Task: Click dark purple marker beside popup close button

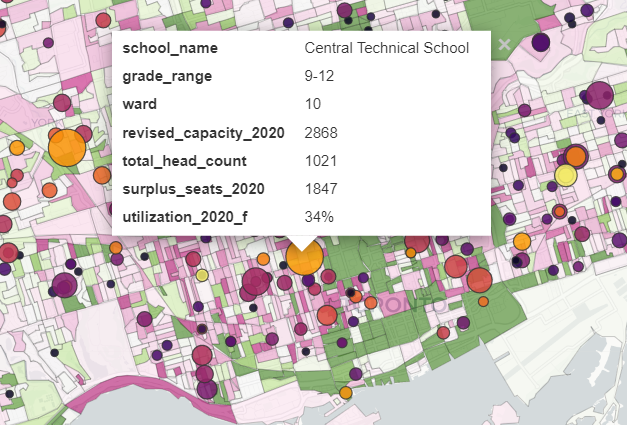Action: [x=540, y=43]
